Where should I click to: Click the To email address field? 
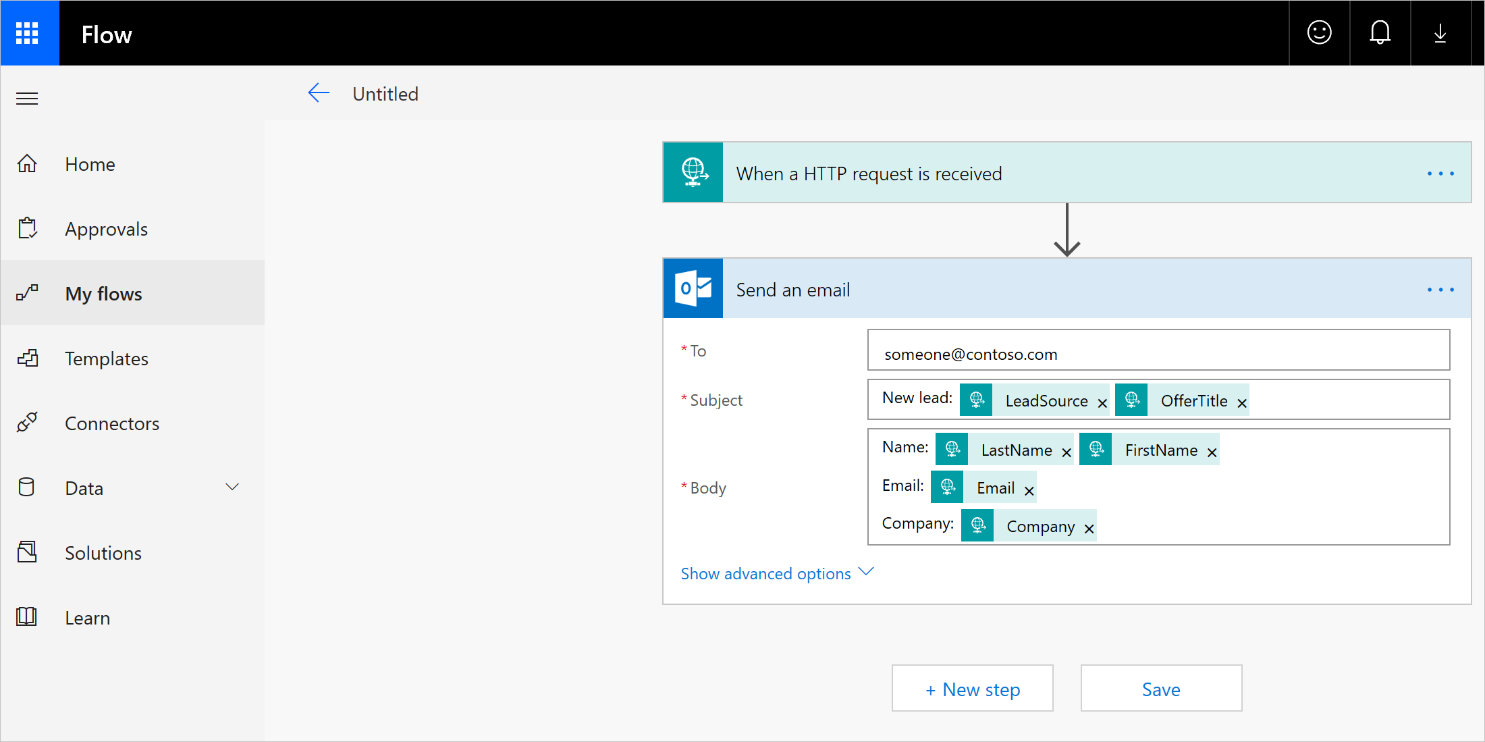point(1158,354)
